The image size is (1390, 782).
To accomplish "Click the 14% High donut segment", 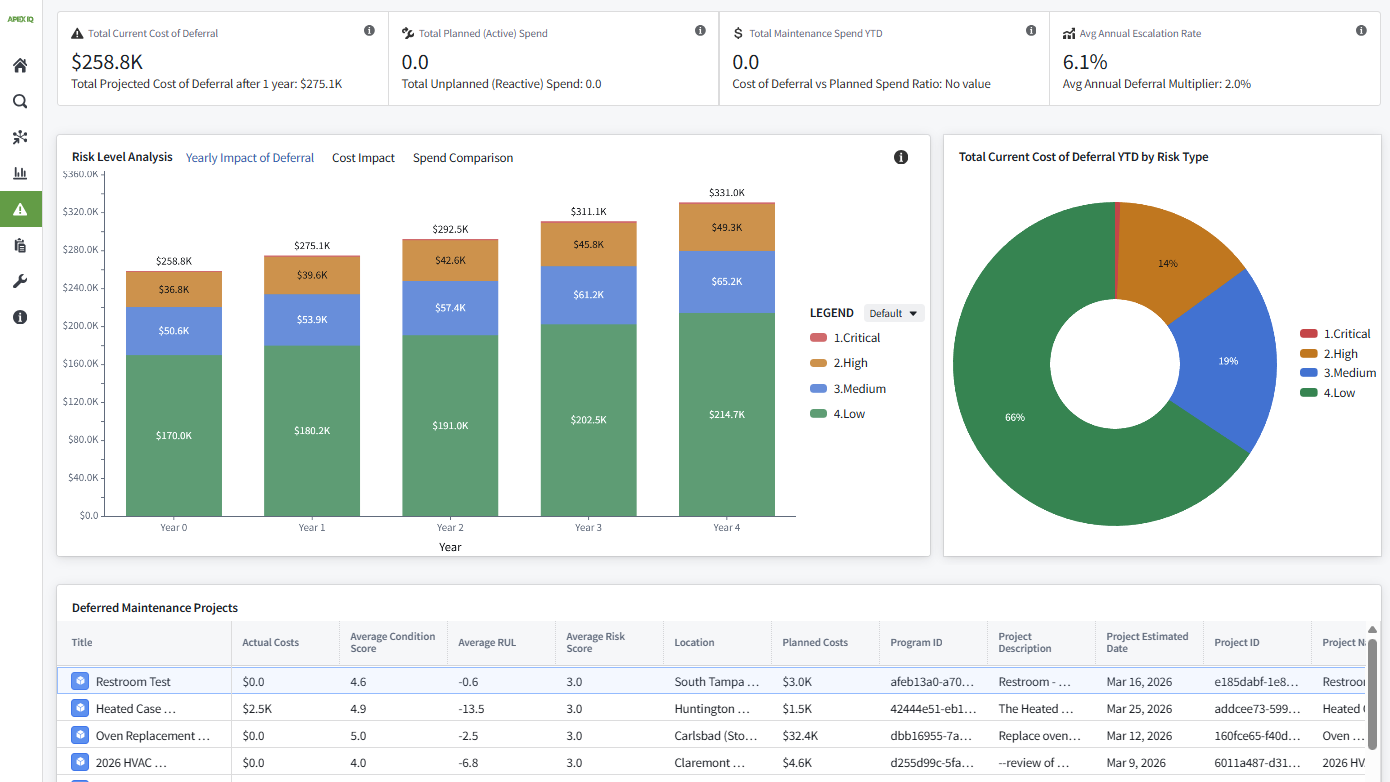I will click(1168, 263).
